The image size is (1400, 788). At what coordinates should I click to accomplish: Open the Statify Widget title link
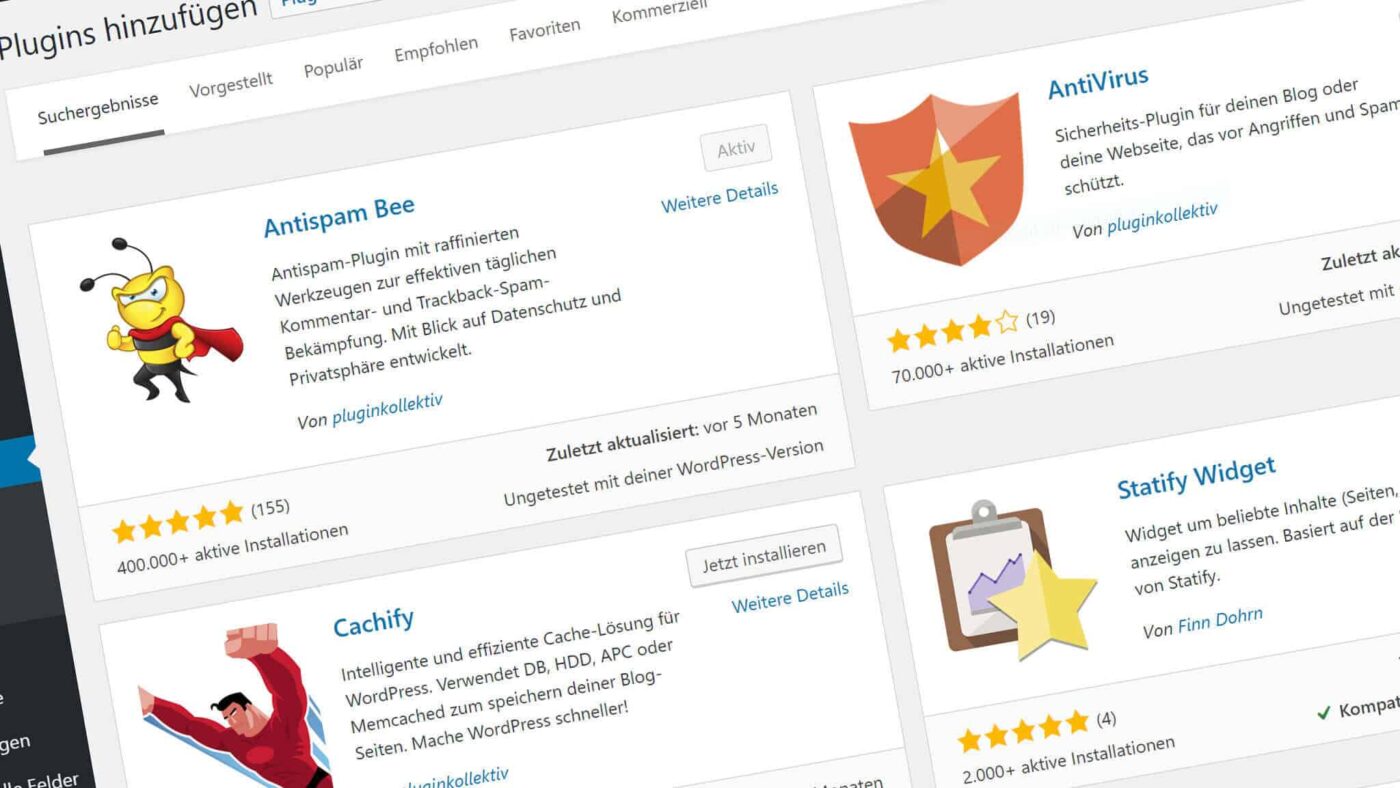(1196, 478)
